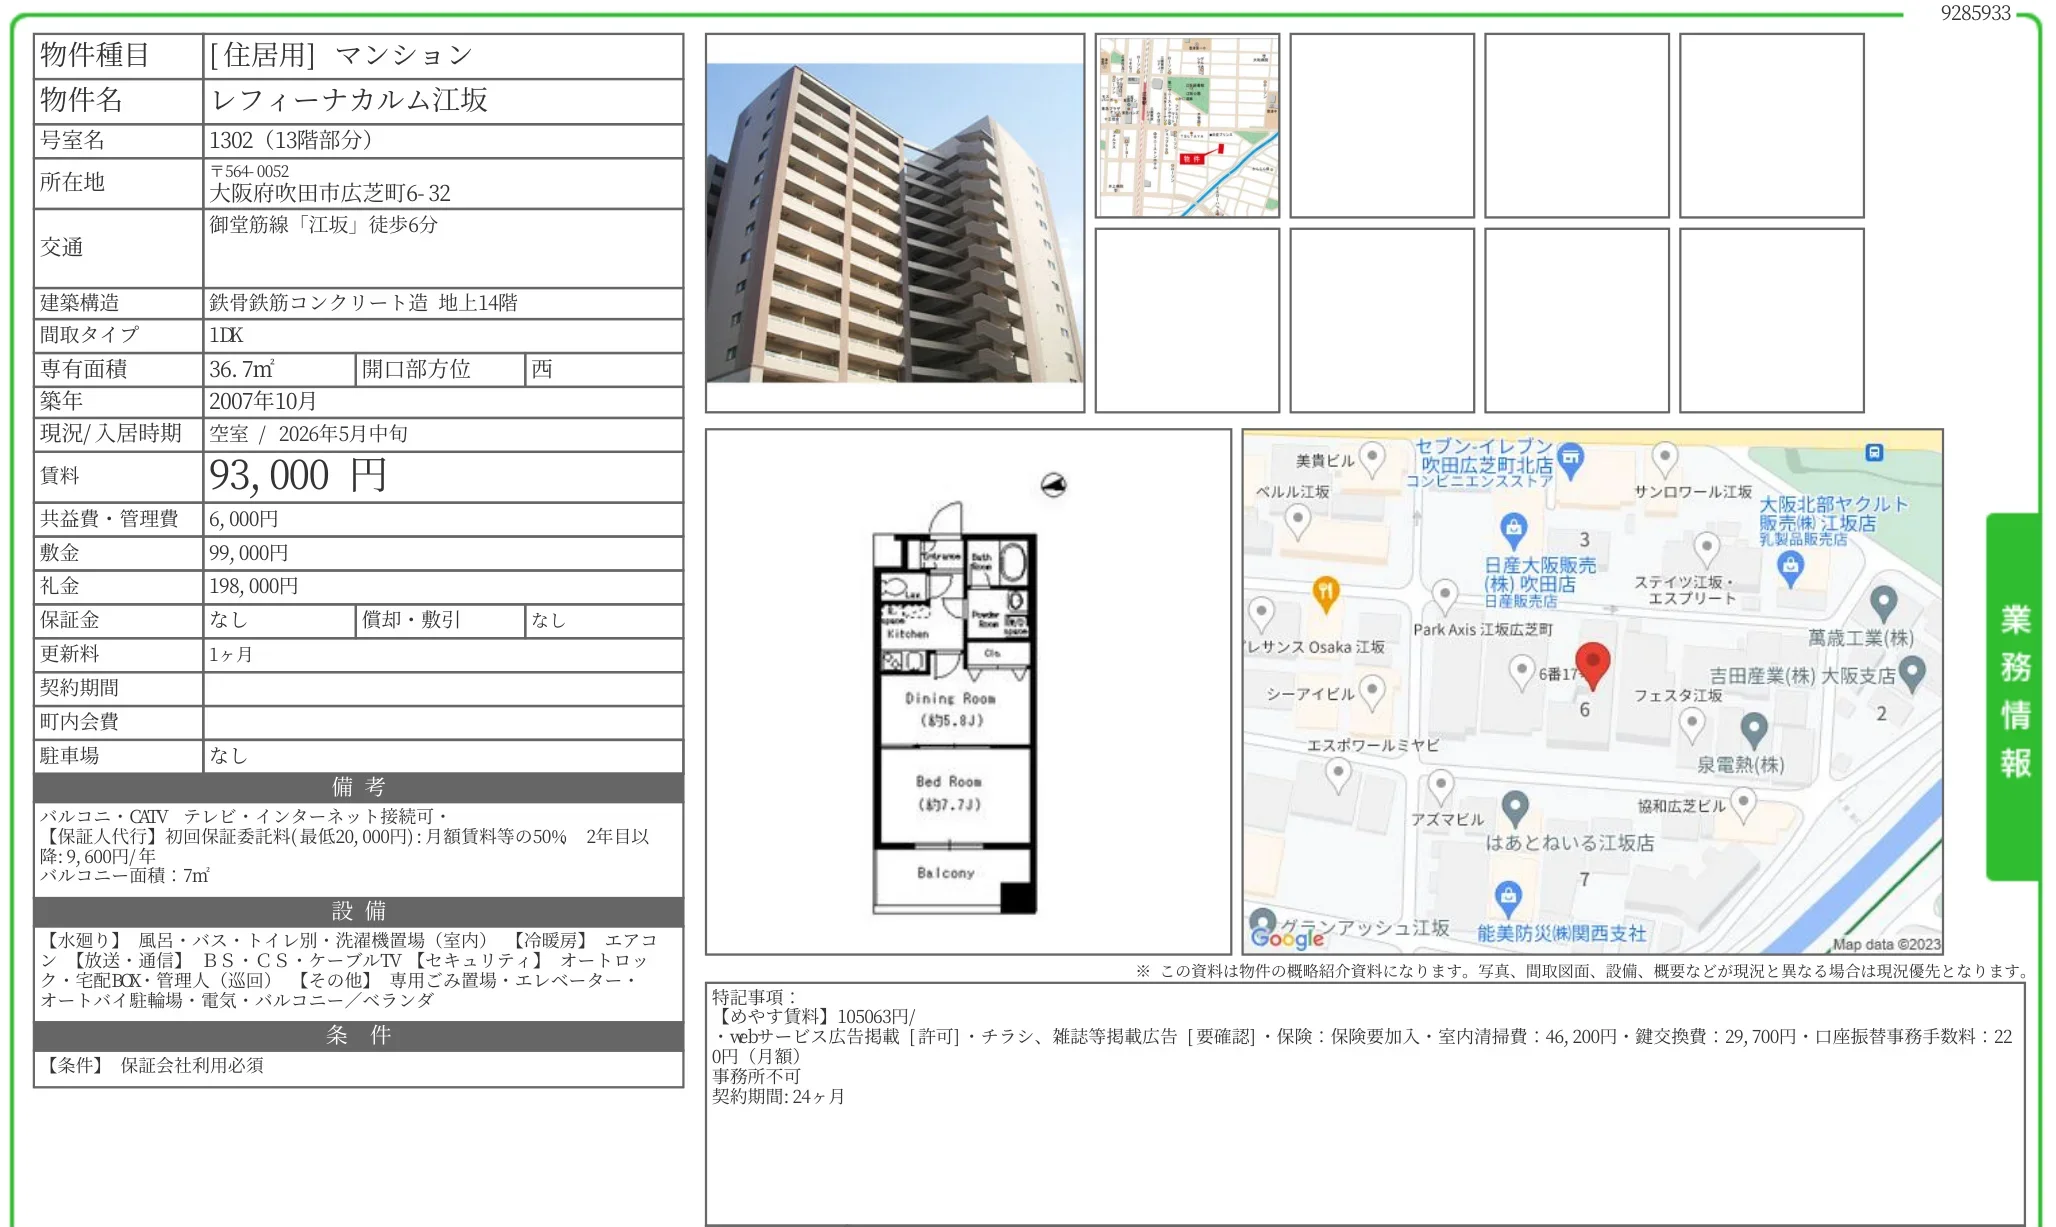Click the first empty thumbnail slot after map
The height and width of the screenshot is (1227, 2056).
(1381, 126)
